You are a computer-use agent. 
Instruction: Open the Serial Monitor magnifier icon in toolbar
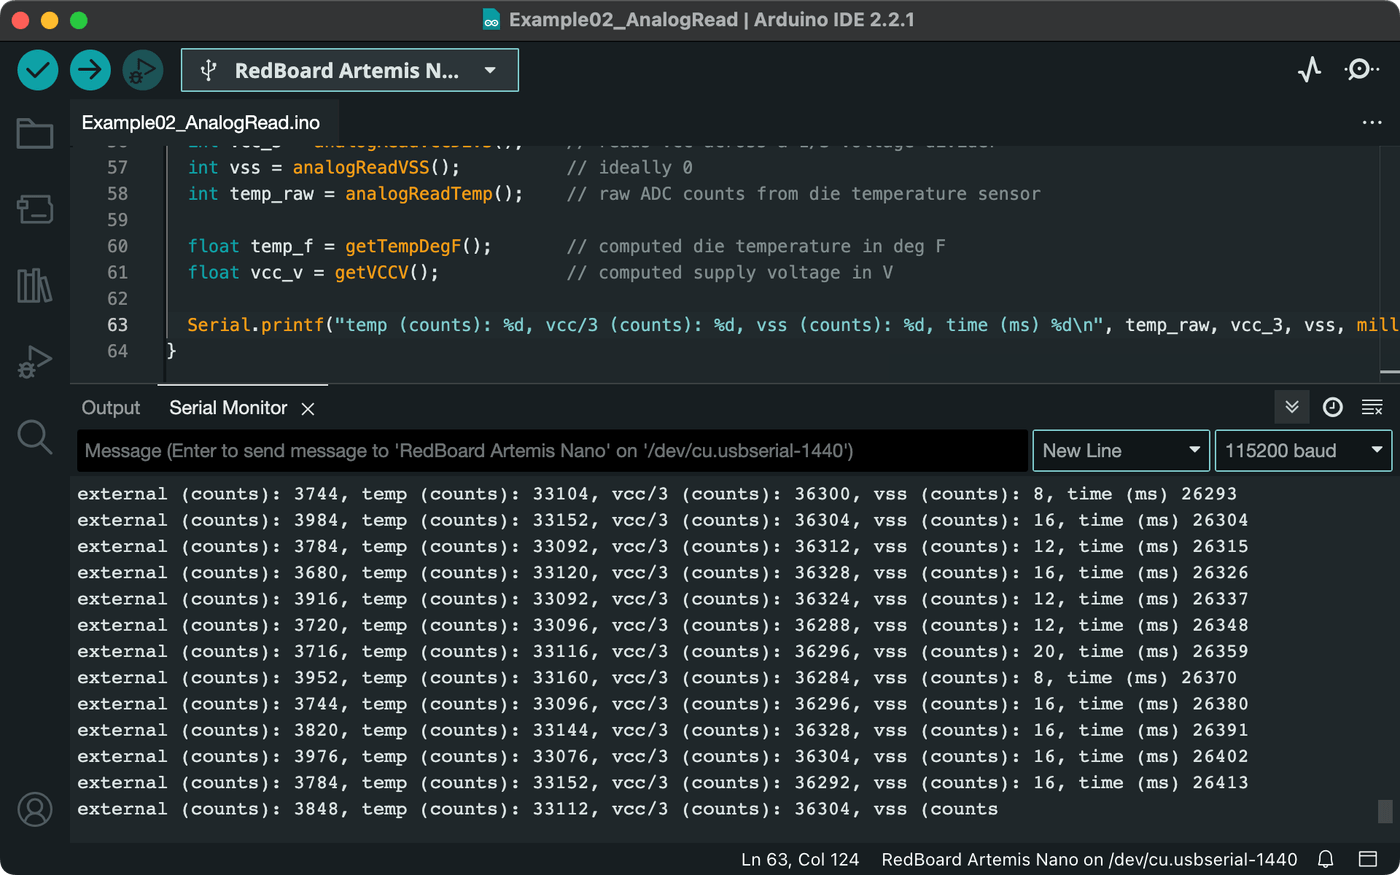1362,69
